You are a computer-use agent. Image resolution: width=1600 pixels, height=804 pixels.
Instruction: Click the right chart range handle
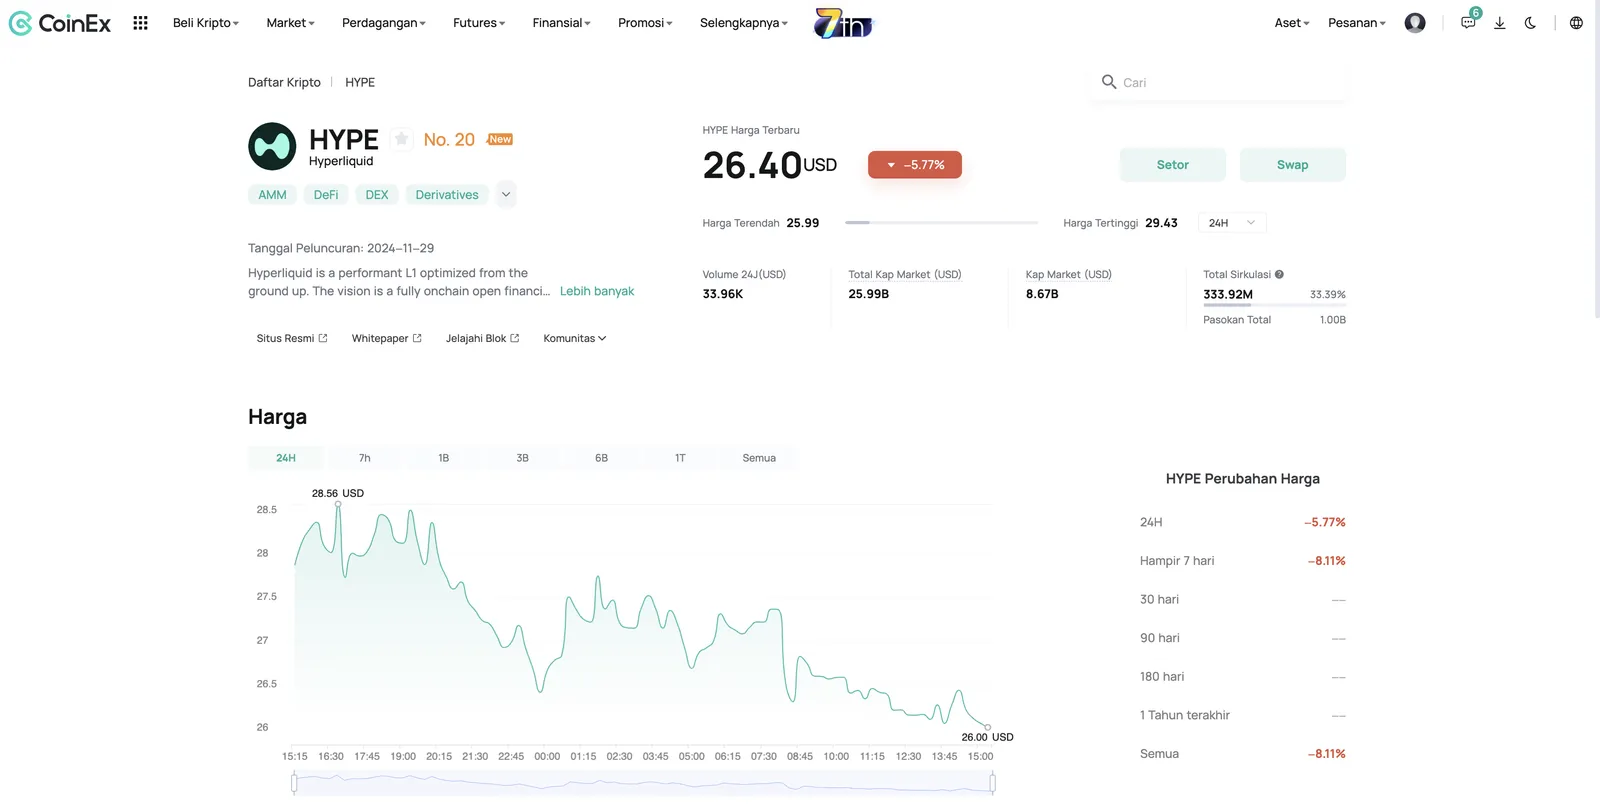click(992, 784)
